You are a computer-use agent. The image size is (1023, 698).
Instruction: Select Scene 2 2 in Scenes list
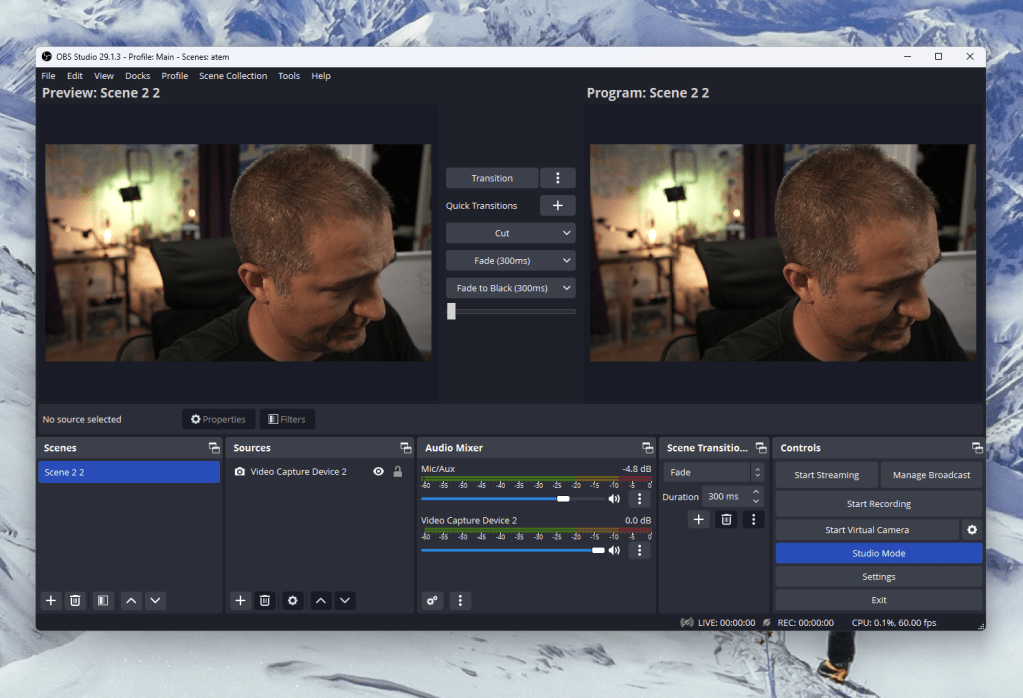129,472
